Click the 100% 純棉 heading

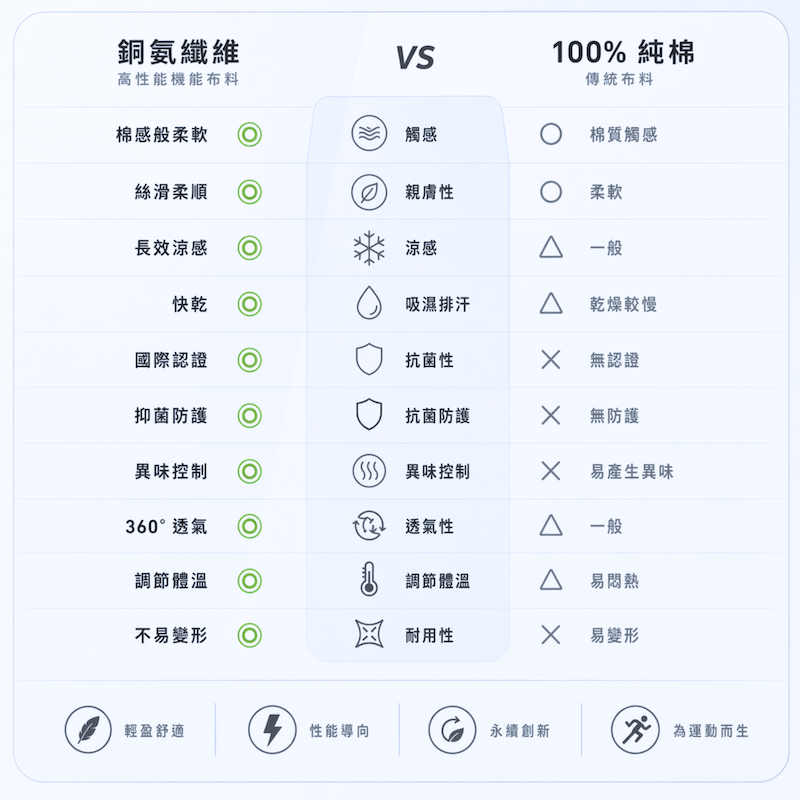[623, 52]
